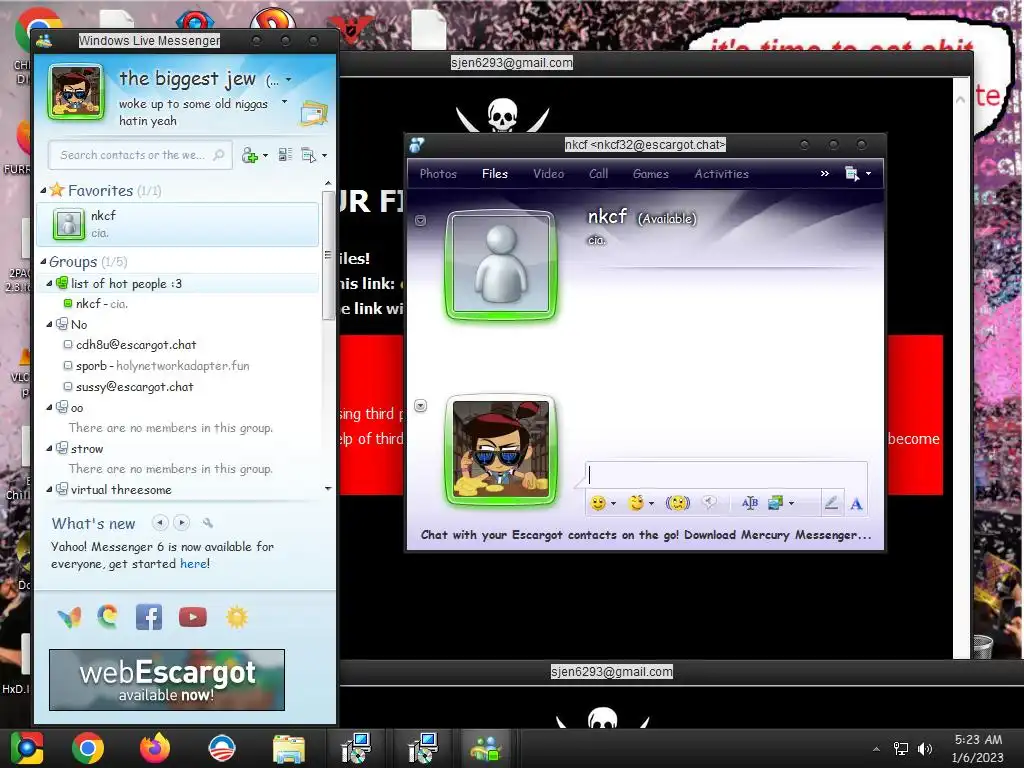Open the Activities tab in chat
The height and width of the screenshot is (768, 1024).
722,174
